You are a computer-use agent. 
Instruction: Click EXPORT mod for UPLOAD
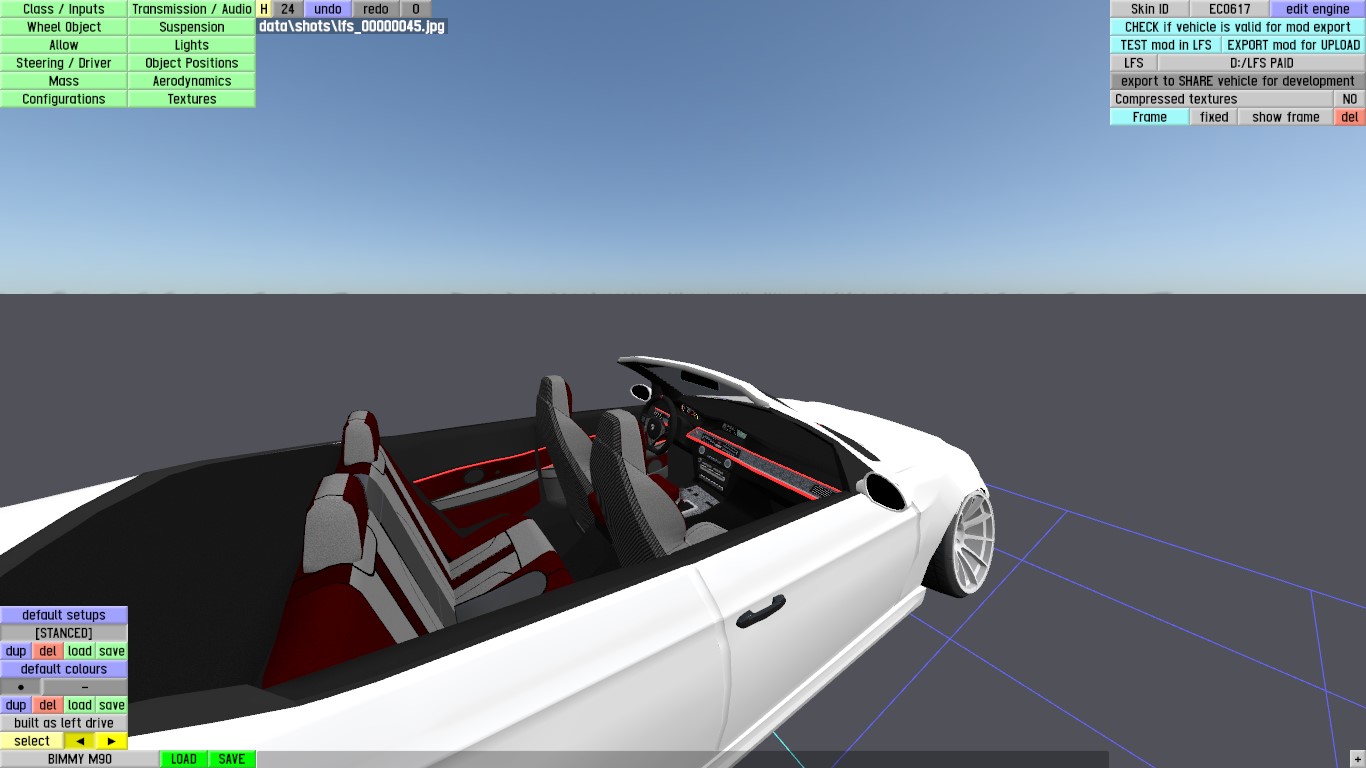coord(1294,45)
